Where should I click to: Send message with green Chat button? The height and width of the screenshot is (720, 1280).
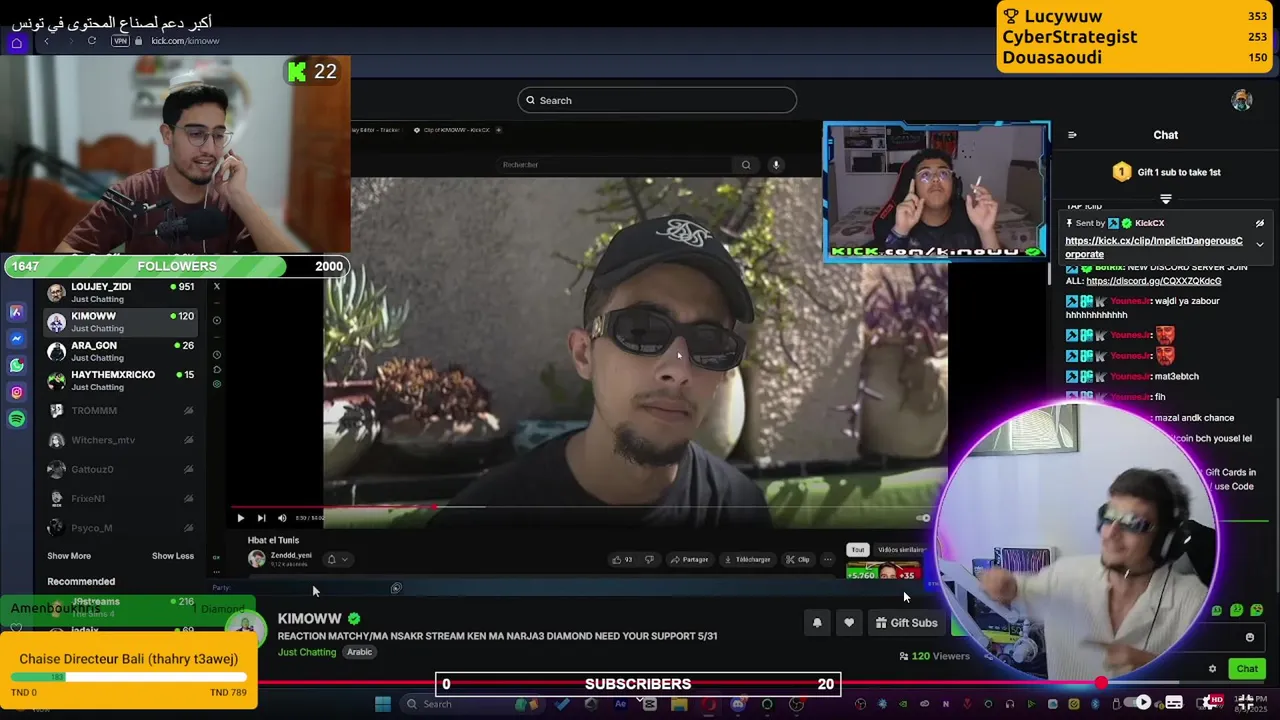[x=1247, y=669]
